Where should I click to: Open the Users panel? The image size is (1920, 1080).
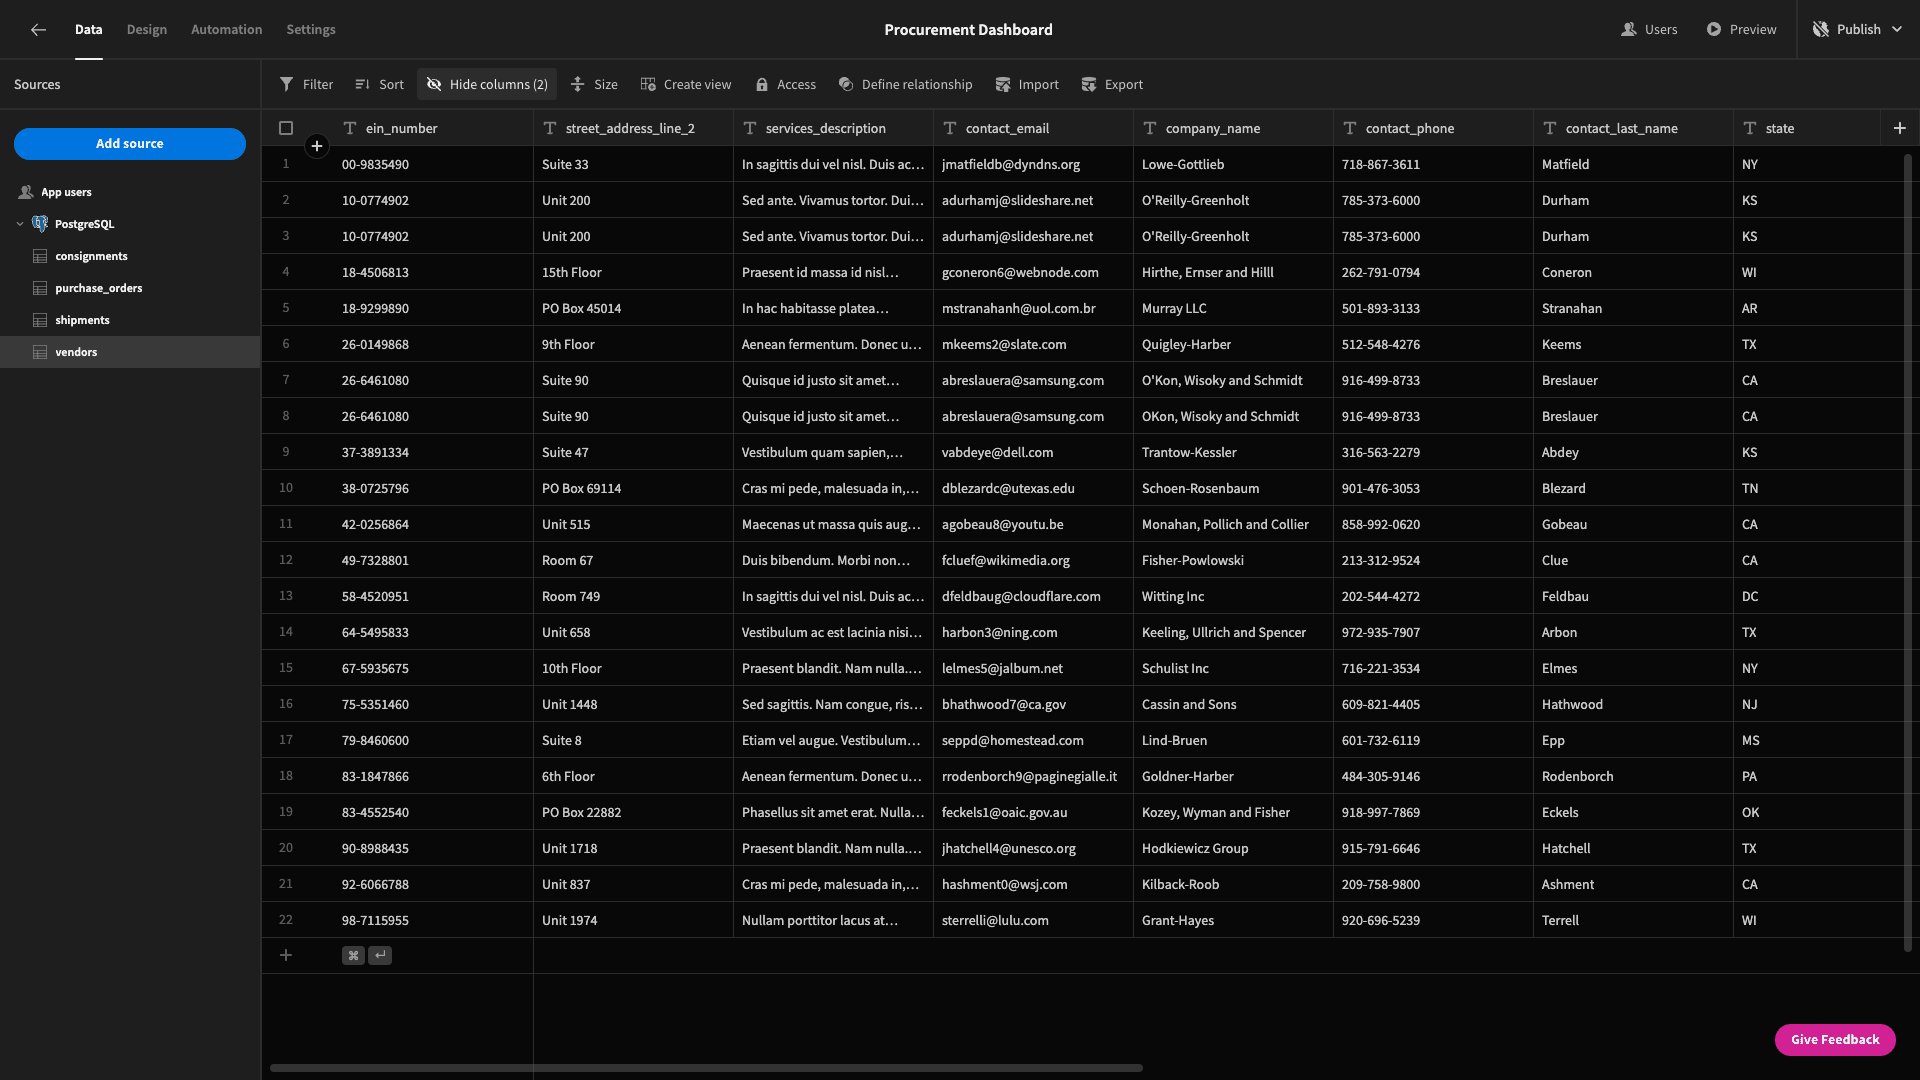pos(1649,30)
